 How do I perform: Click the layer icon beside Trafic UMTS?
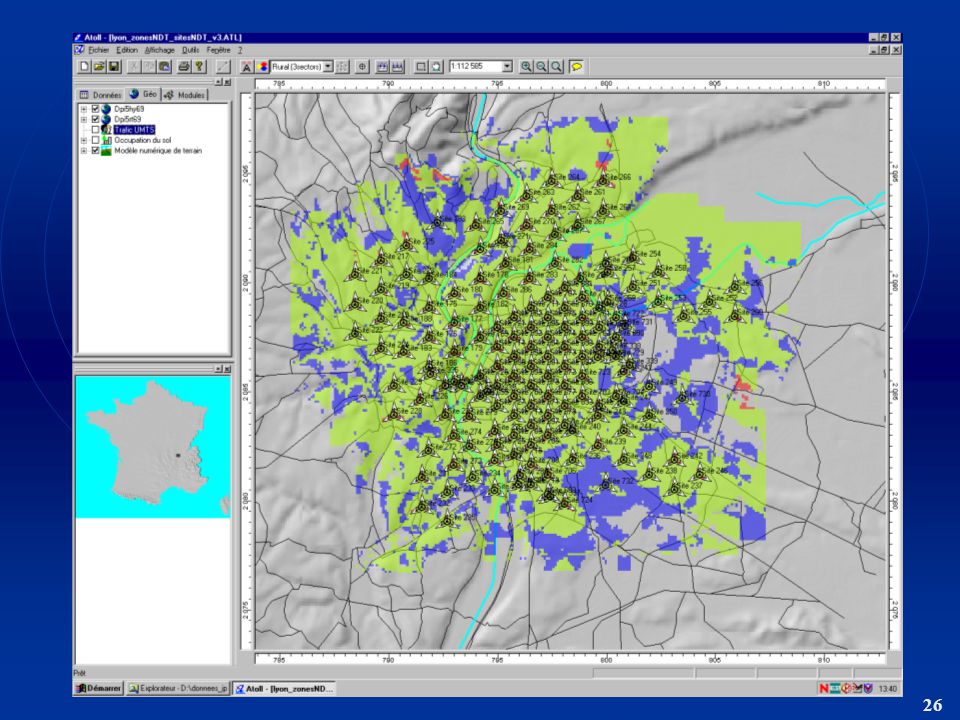pos(107,130)
